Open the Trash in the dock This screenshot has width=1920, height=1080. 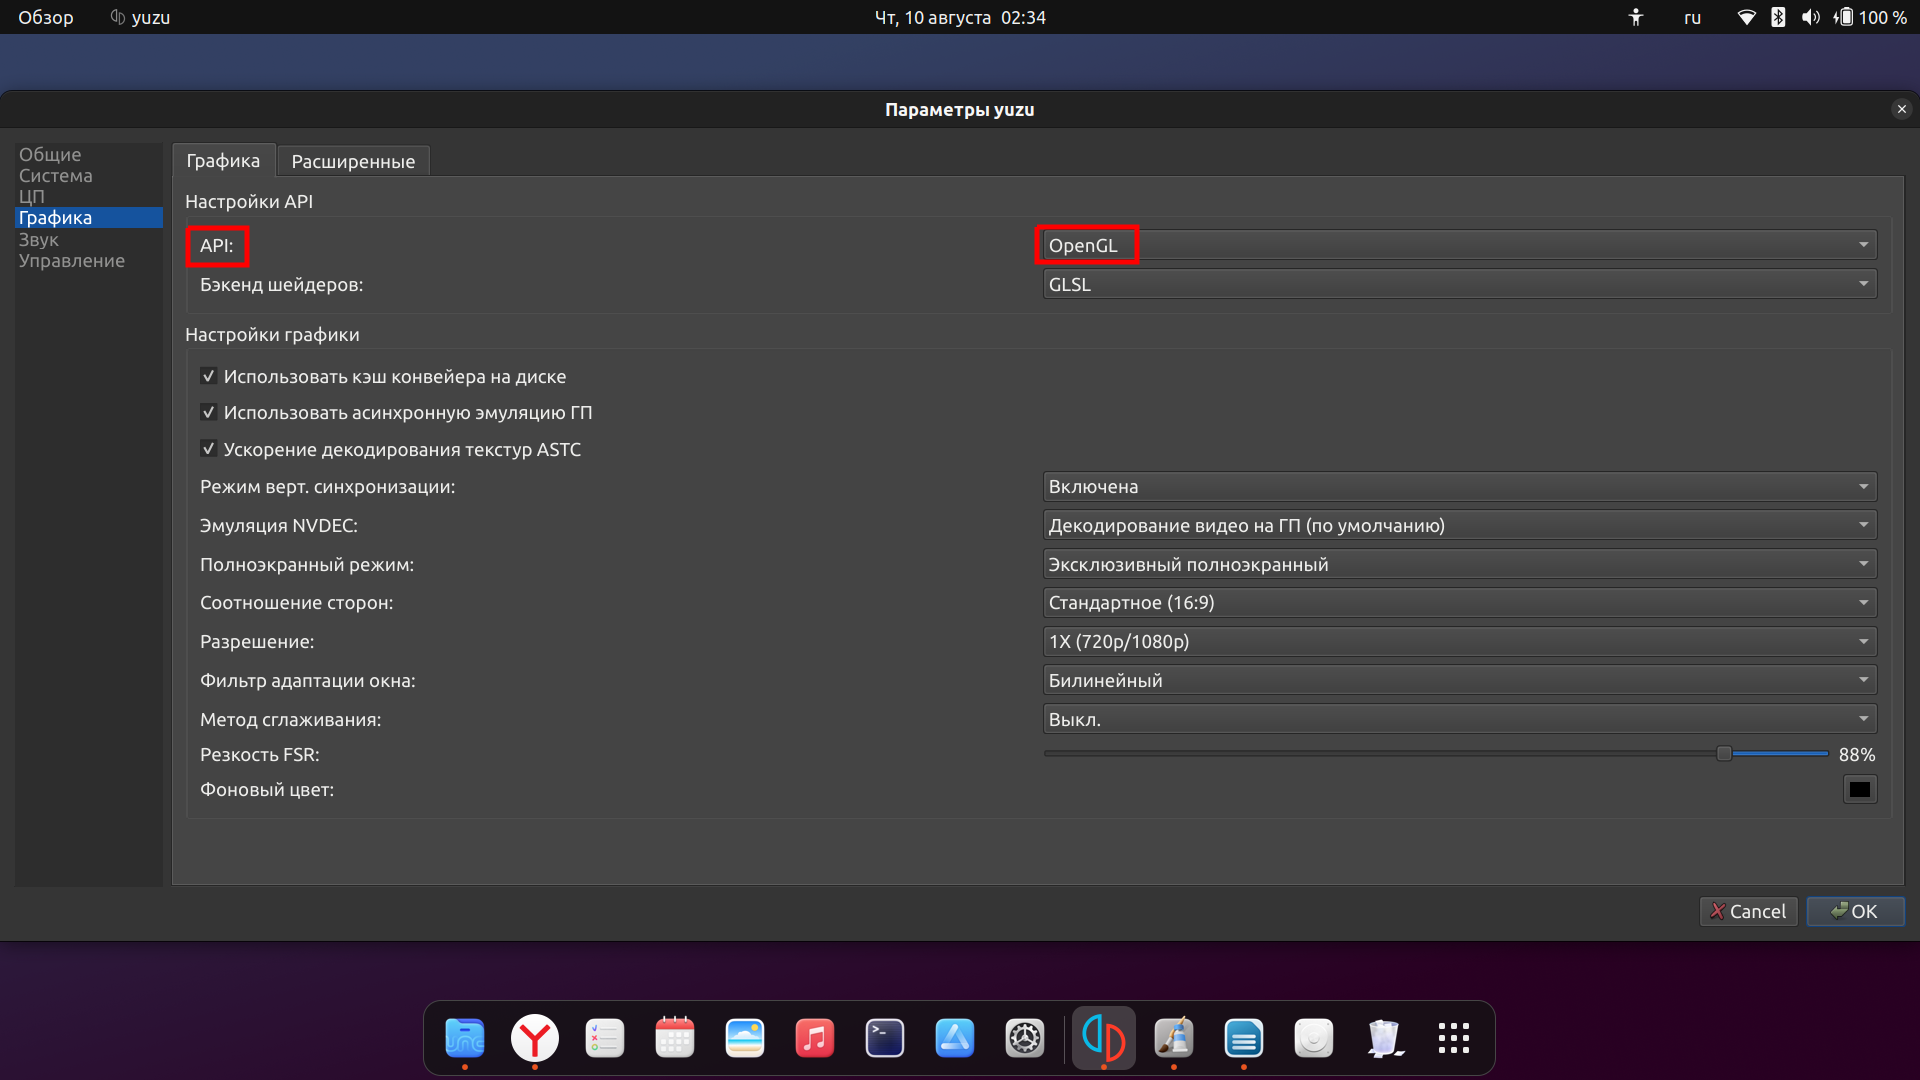coord(1384,1038)
